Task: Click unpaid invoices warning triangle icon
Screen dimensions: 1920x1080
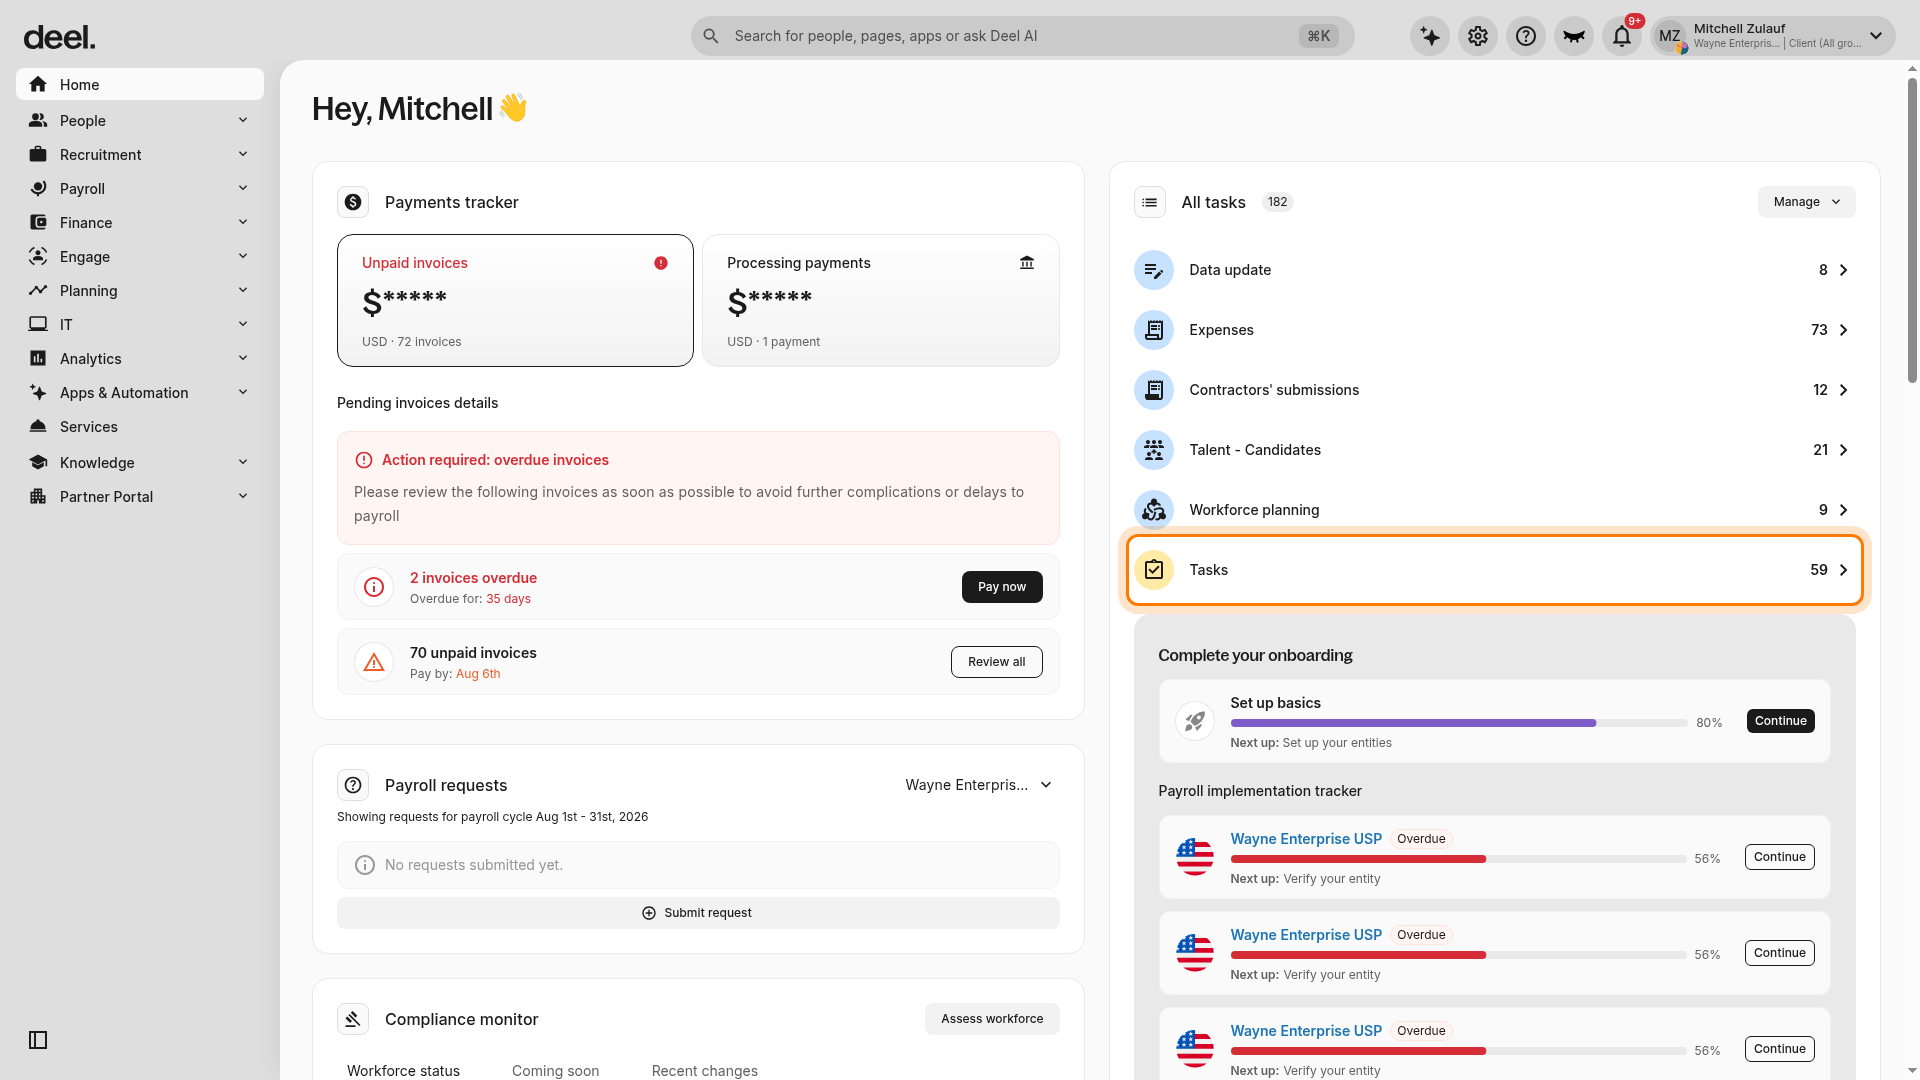Action: 374,662
